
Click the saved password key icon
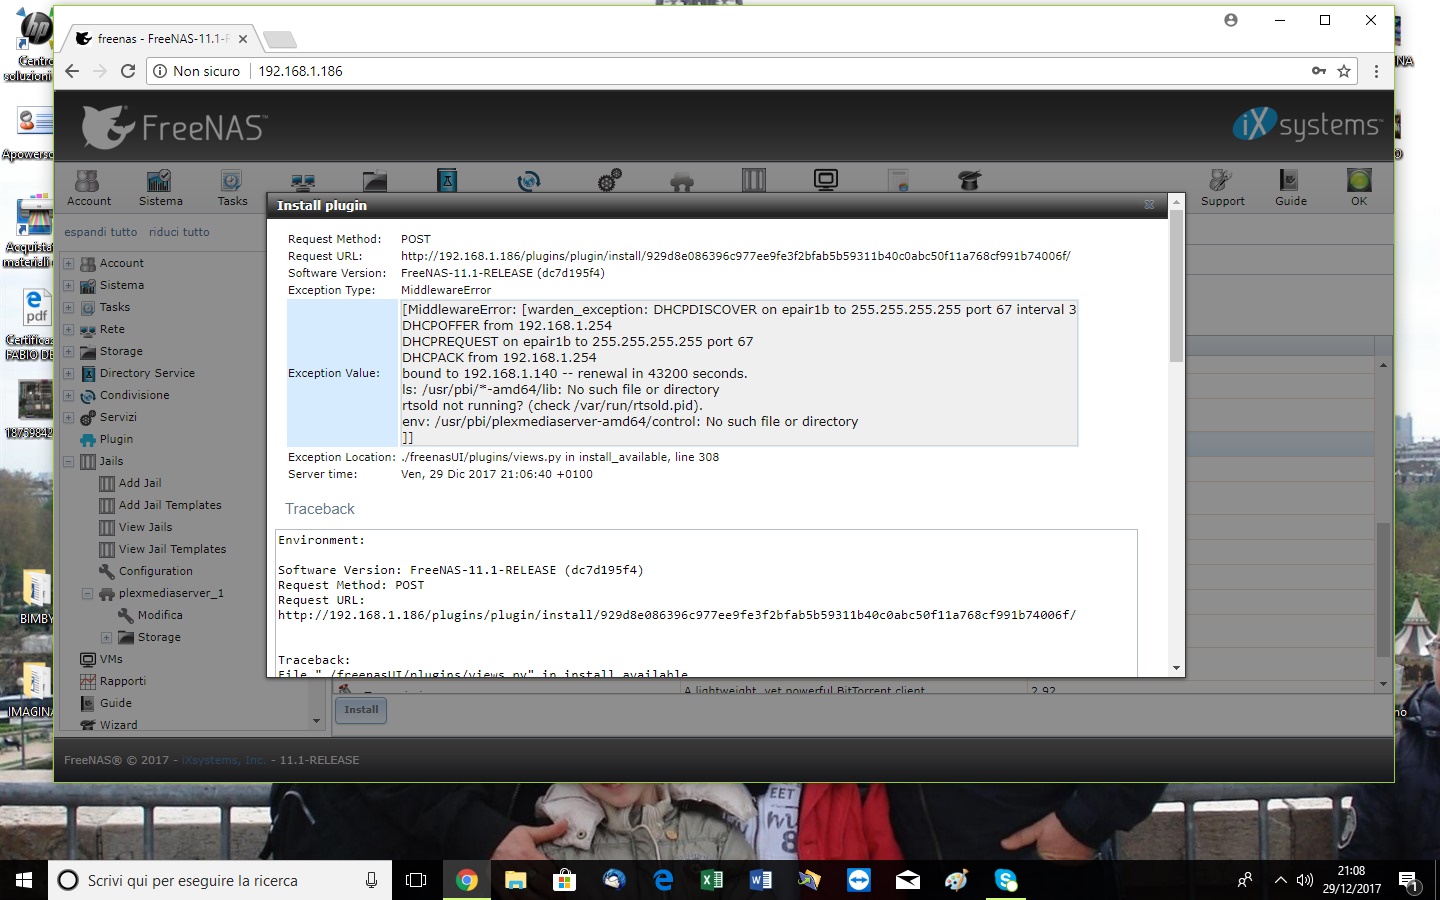point(1319,71)
